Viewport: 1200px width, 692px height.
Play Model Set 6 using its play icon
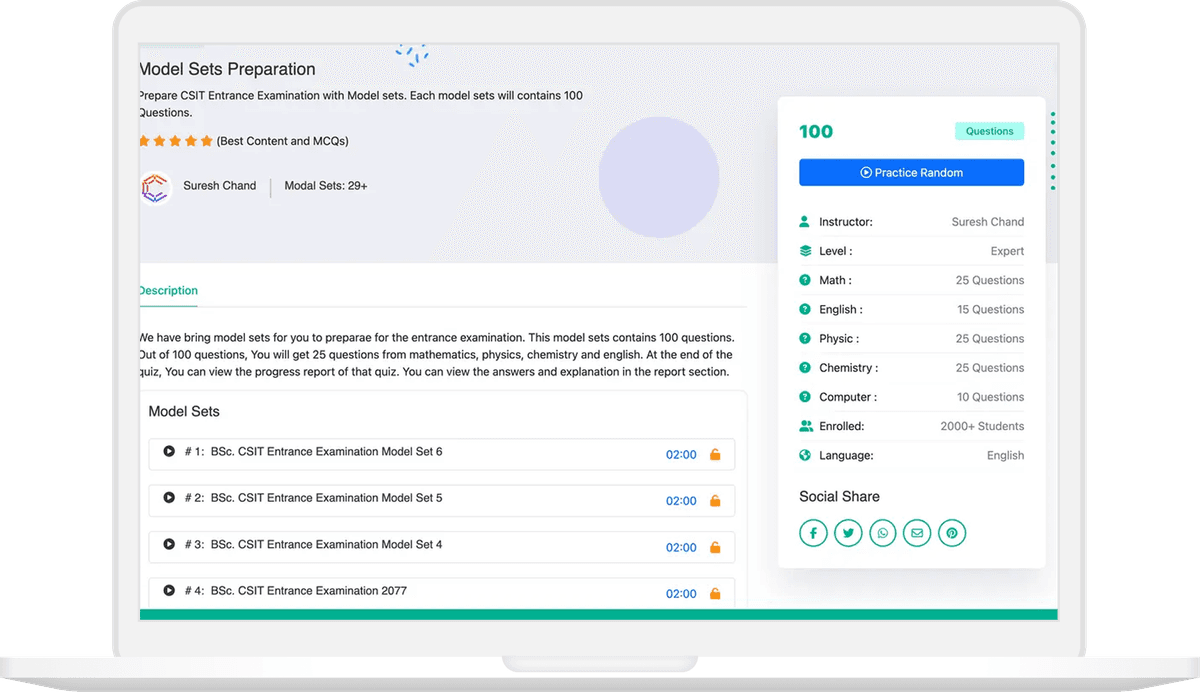point(169,452)
